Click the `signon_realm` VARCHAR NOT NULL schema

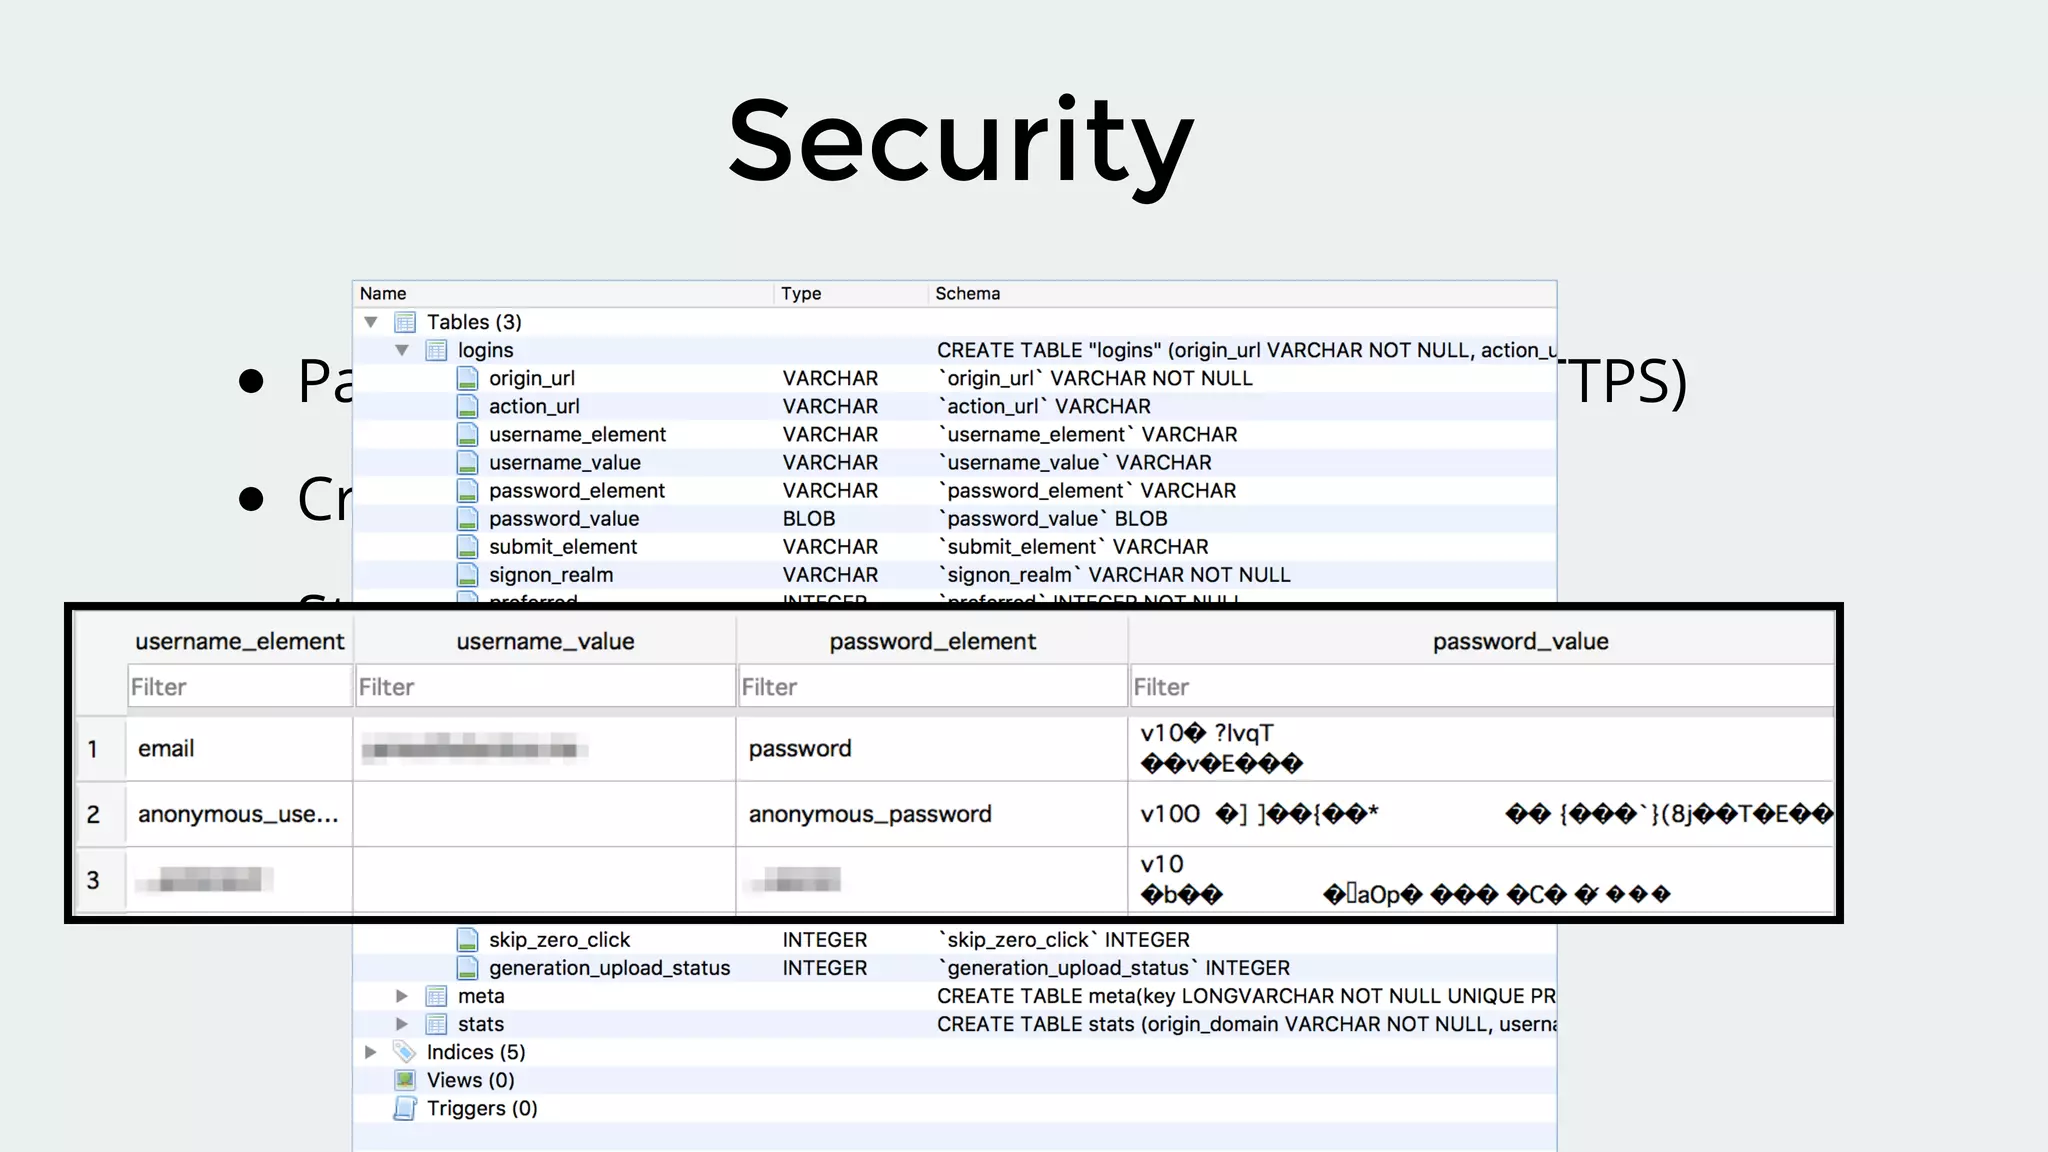coord(1114,575)
